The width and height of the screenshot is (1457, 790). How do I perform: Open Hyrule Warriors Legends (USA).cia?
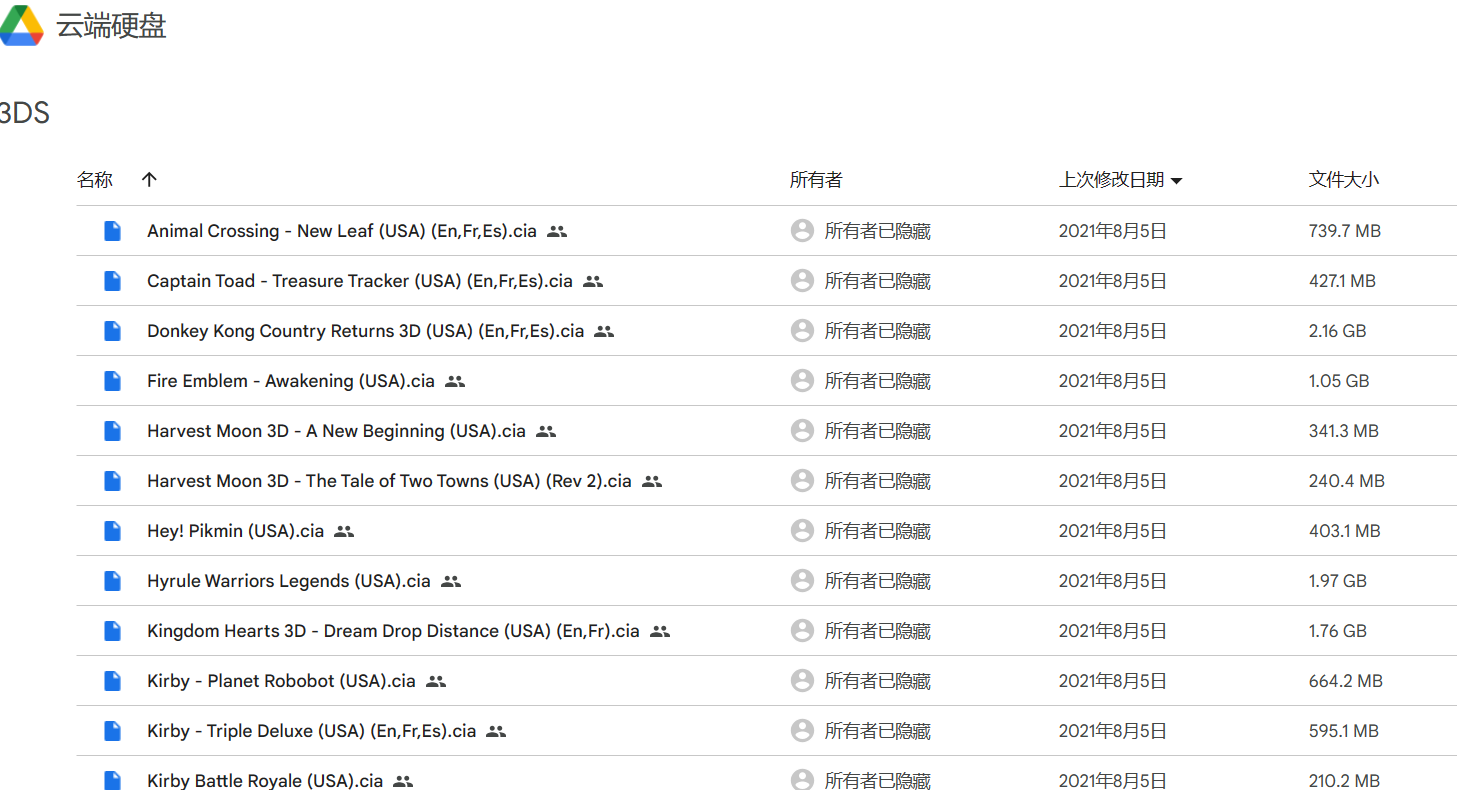289,581
